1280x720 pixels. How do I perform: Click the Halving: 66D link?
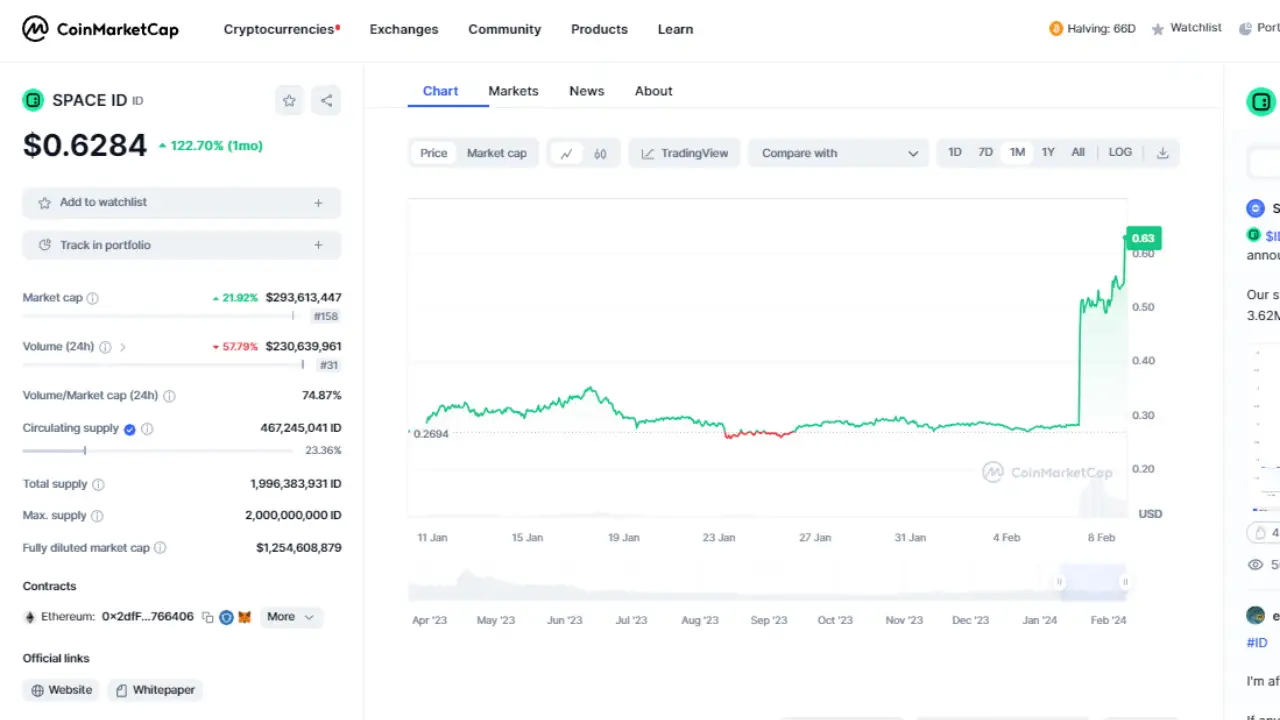pyautogui.click(x=1093, y=29)
